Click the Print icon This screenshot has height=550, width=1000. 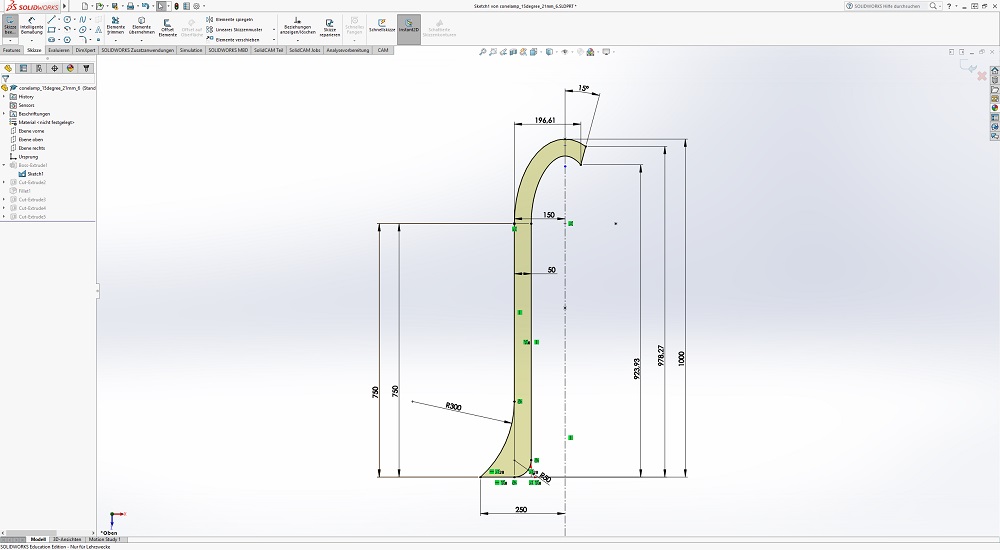pos(130,6)
